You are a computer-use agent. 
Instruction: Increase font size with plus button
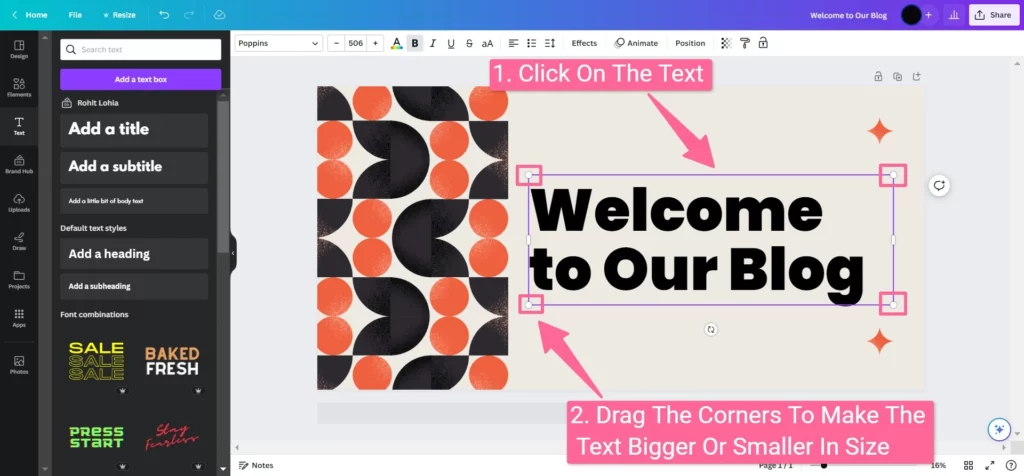[375, 43]
